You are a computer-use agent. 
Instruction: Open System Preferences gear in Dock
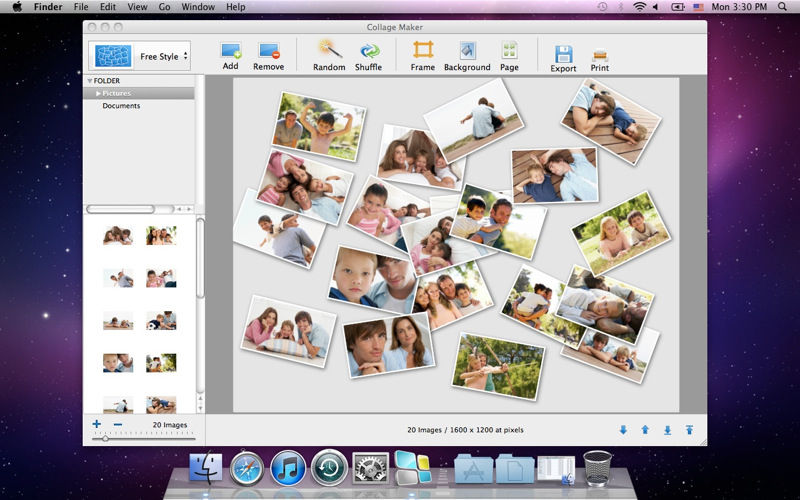pyautogui.click(x=370, y=468)
